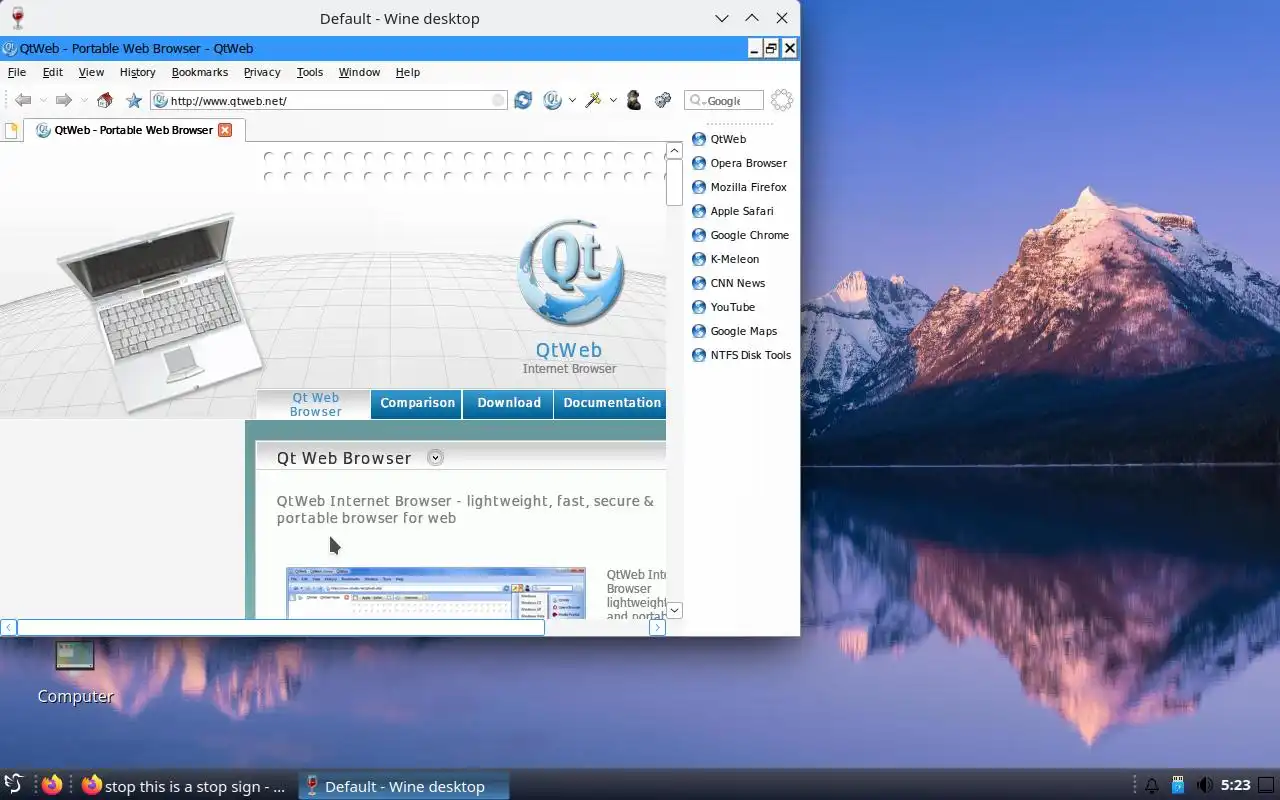Open the Window menu
Viewport: 1280px width, 800px height.
coord(359,72)
